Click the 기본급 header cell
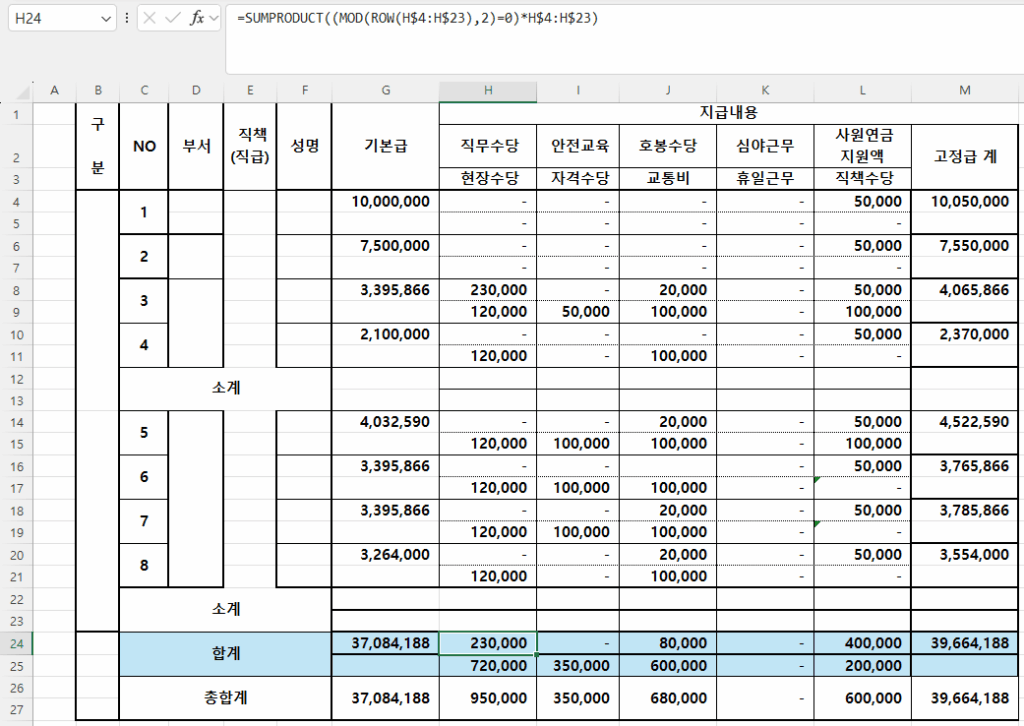 click(385, 146)
